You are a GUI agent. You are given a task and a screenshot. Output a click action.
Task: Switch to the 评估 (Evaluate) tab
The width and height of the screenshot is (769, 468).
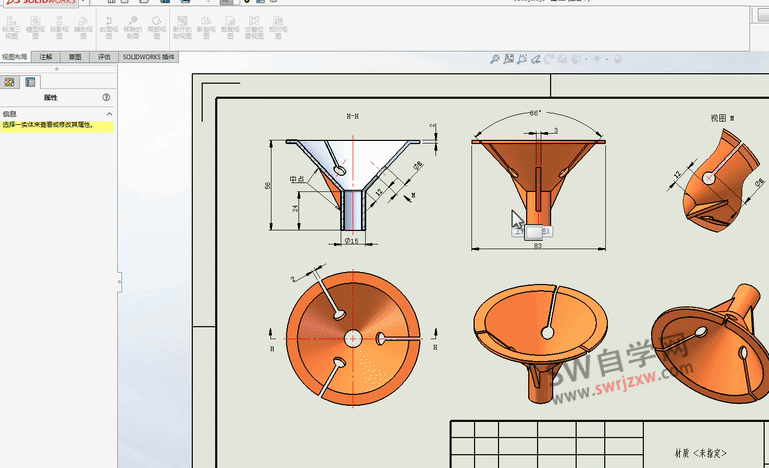[x=104, y=57]
